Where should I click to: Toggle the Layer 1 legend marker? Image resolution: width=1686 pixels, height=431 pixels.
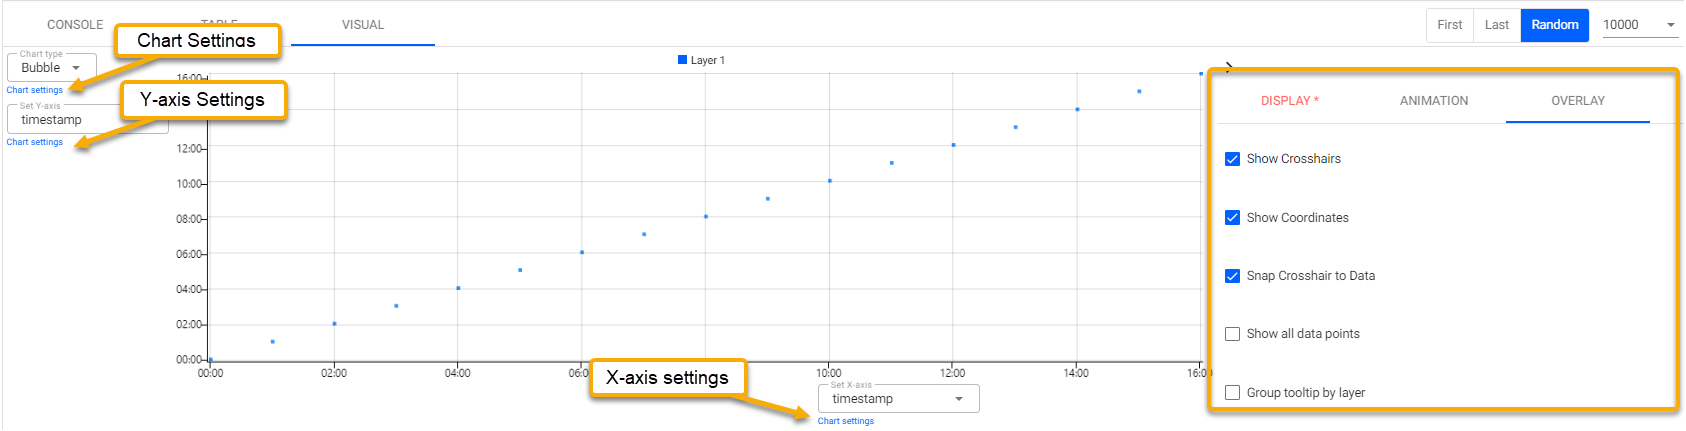683,60
